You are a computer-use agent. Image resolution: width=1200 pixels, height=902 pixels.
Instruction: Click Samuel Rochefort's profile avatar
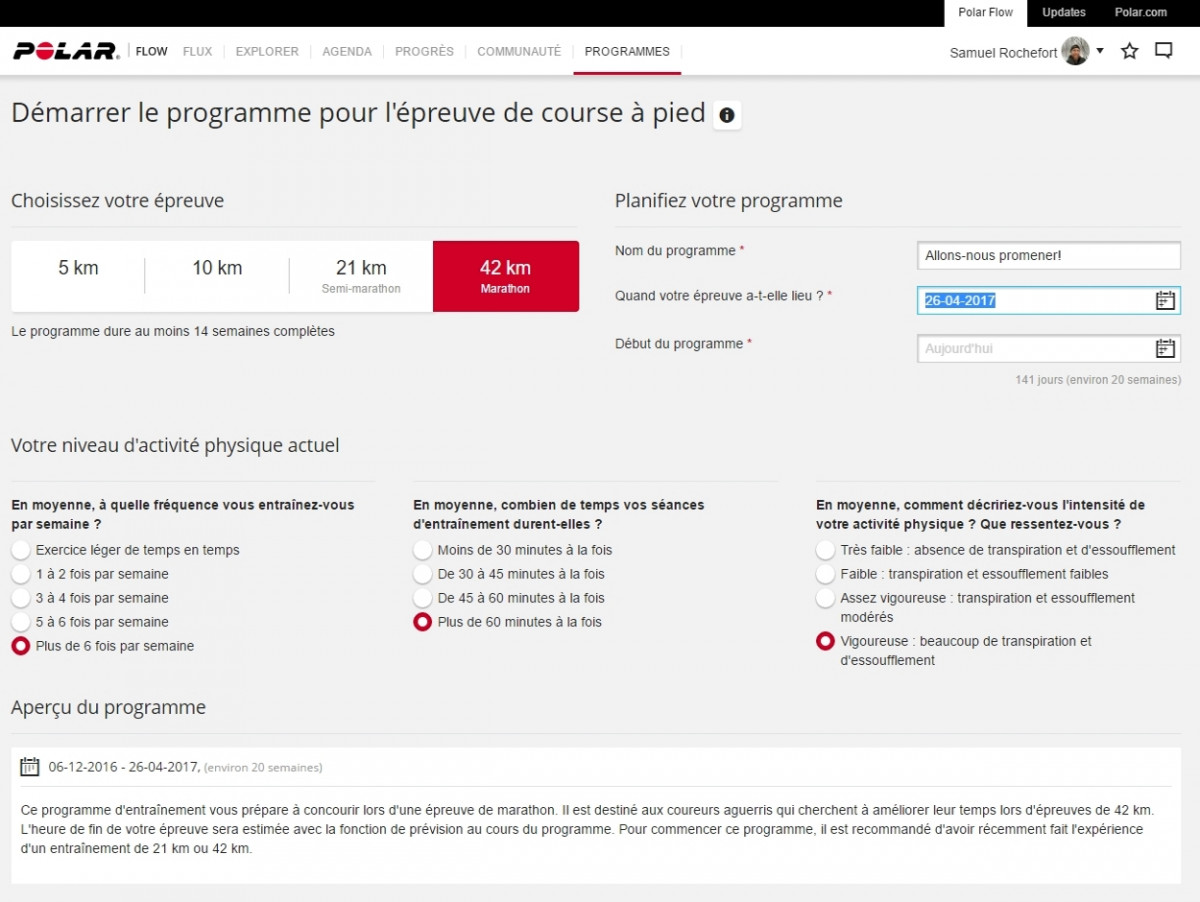[1076, 52]
